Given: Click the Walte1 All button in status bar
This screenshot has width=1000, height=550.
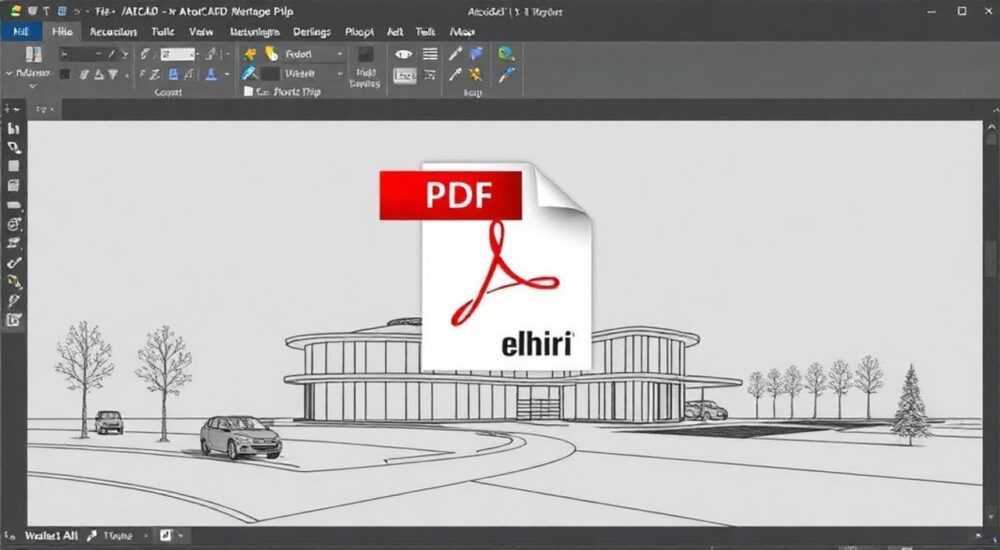Looking at the screenshot, I should point(51,536).
